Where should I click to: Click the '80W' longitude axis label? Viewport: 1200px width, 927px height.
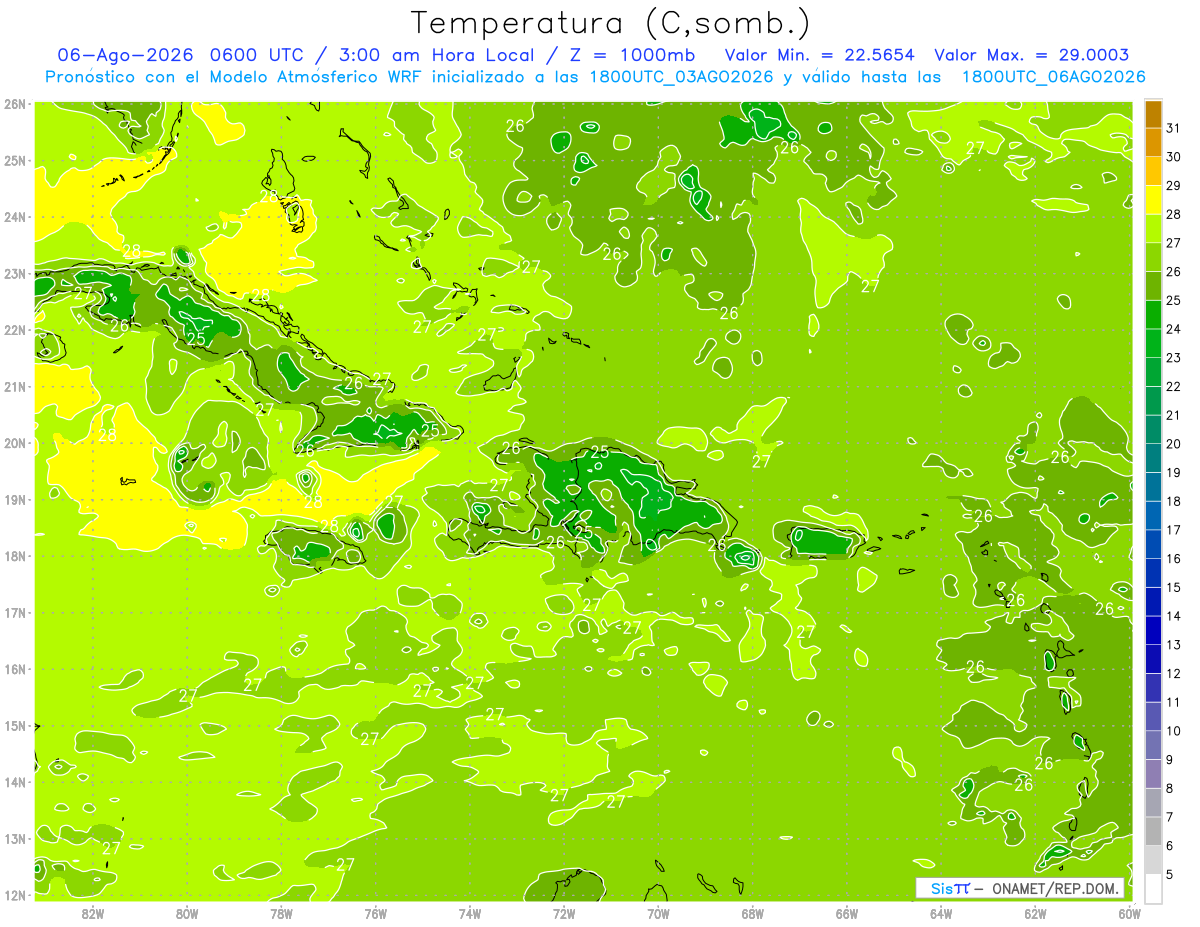(187, 913)
